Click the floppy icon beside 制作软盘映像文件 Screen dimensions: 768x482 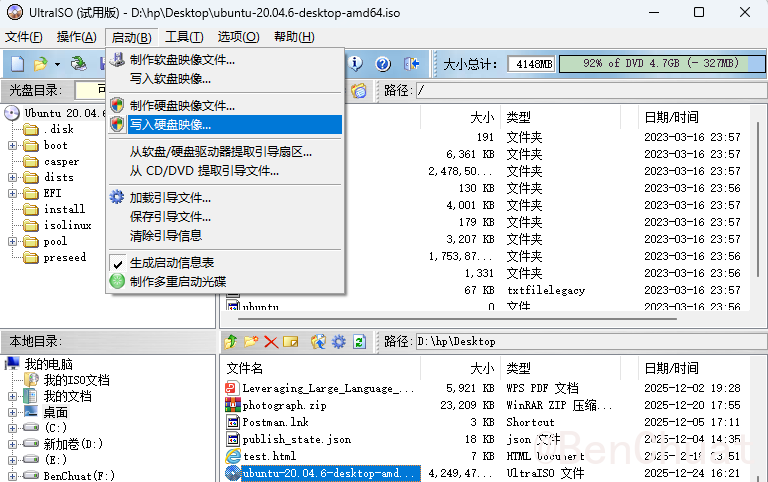tap(117, 60)
